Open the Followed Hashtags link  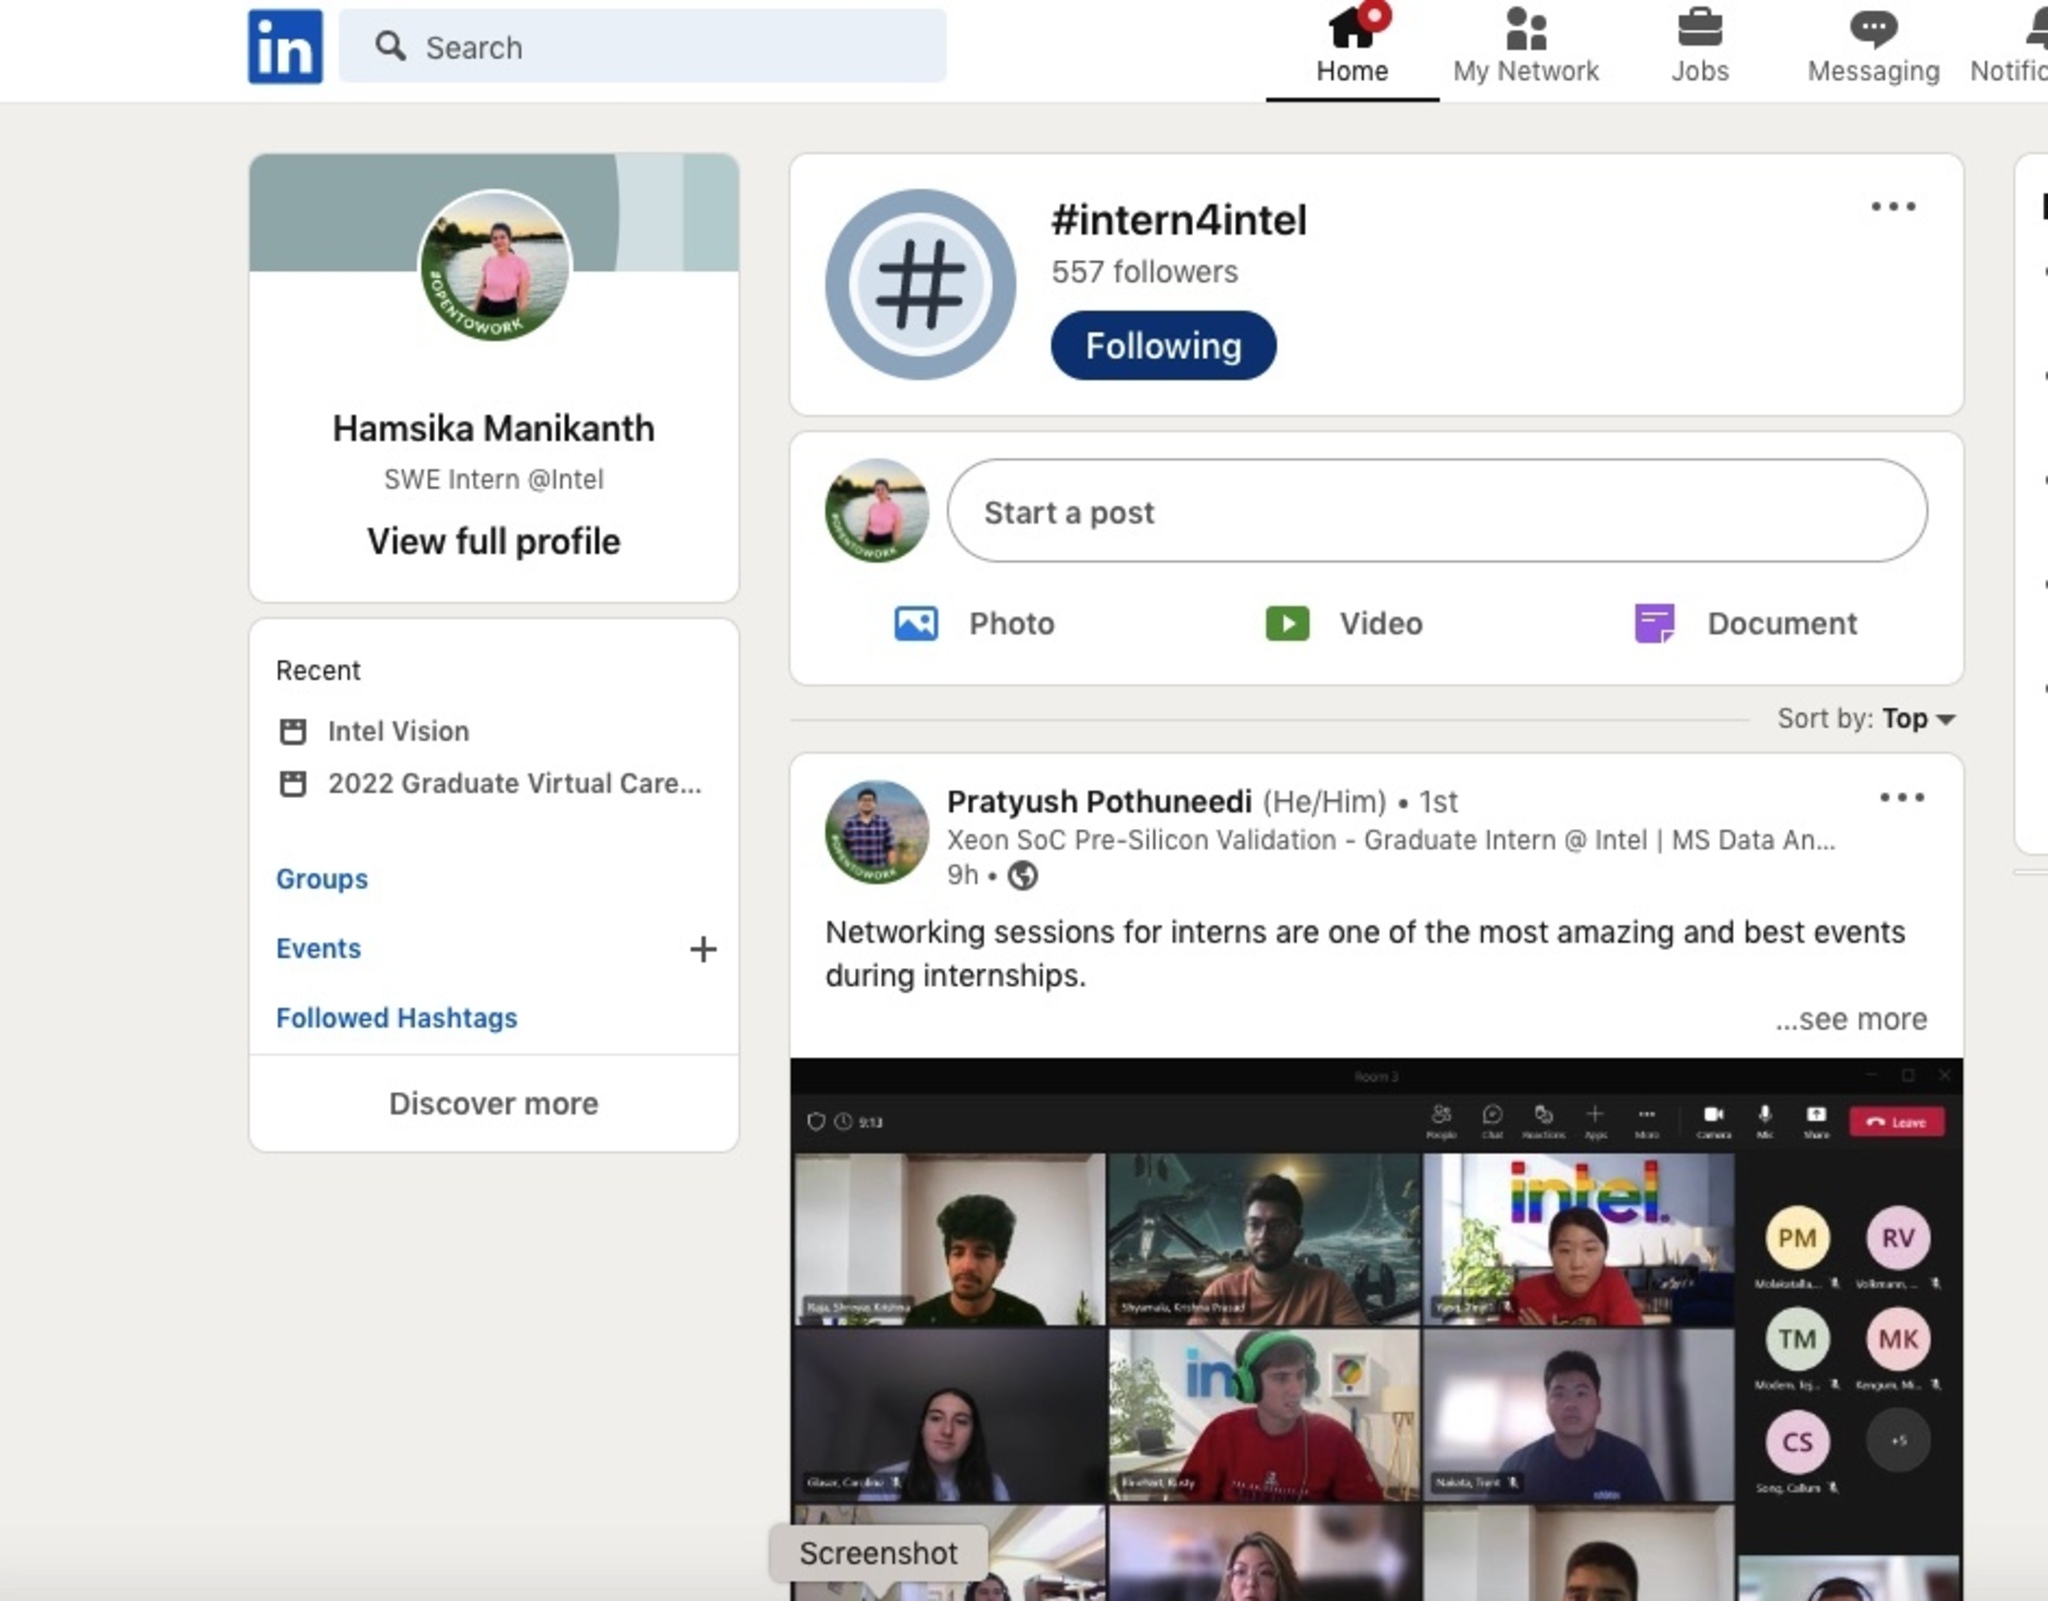[397, 1018]
